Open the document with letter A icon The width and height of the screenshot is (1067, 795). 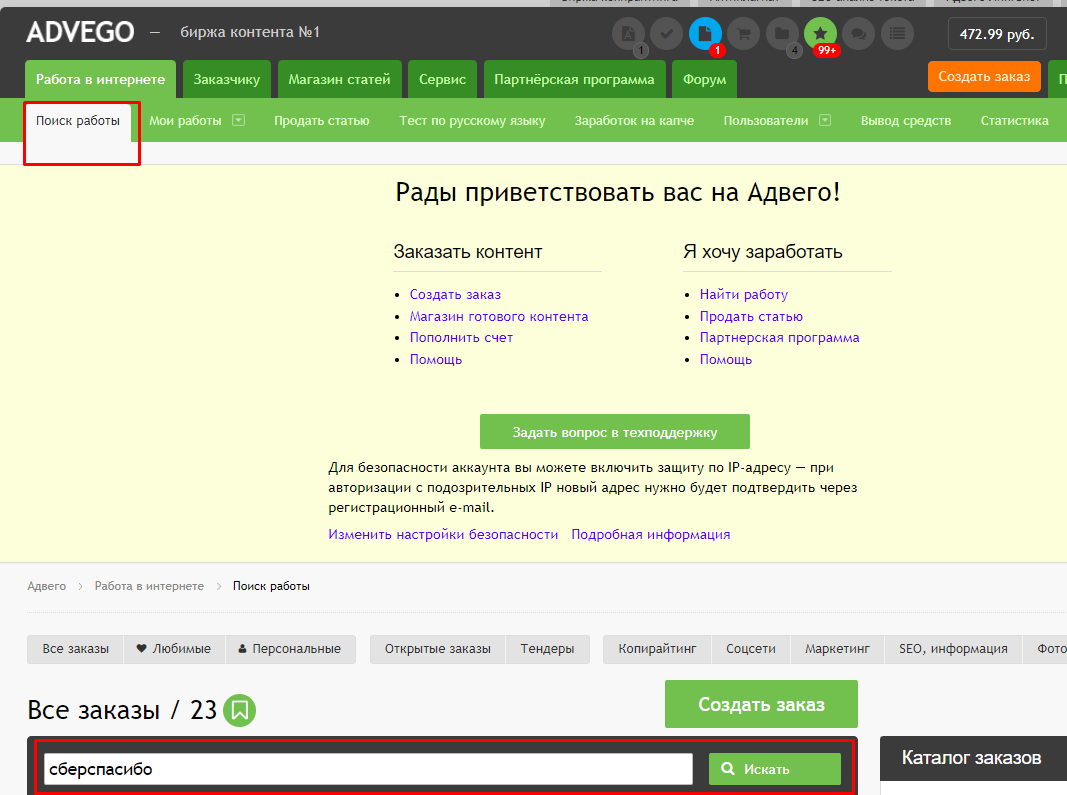628,33
